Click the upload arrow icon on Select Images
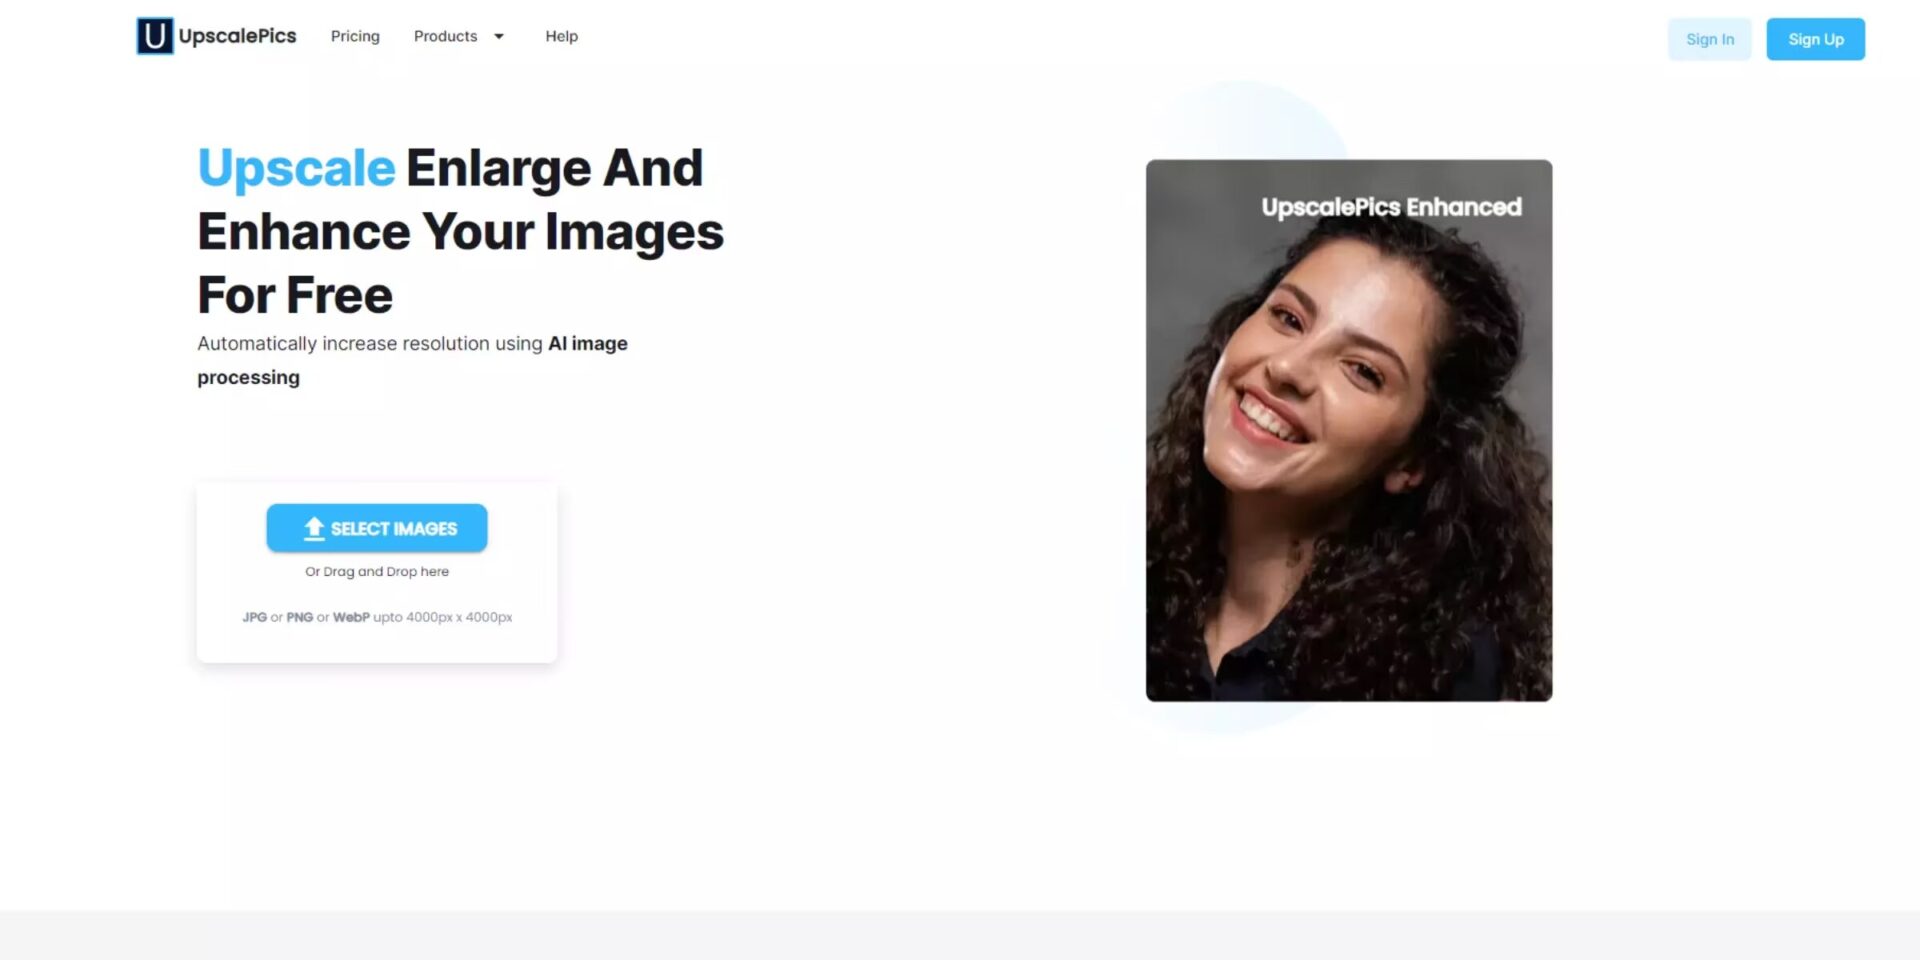The height and width of the screenshot is (960, 1920). pyautogui.click(x=314, y=528)
